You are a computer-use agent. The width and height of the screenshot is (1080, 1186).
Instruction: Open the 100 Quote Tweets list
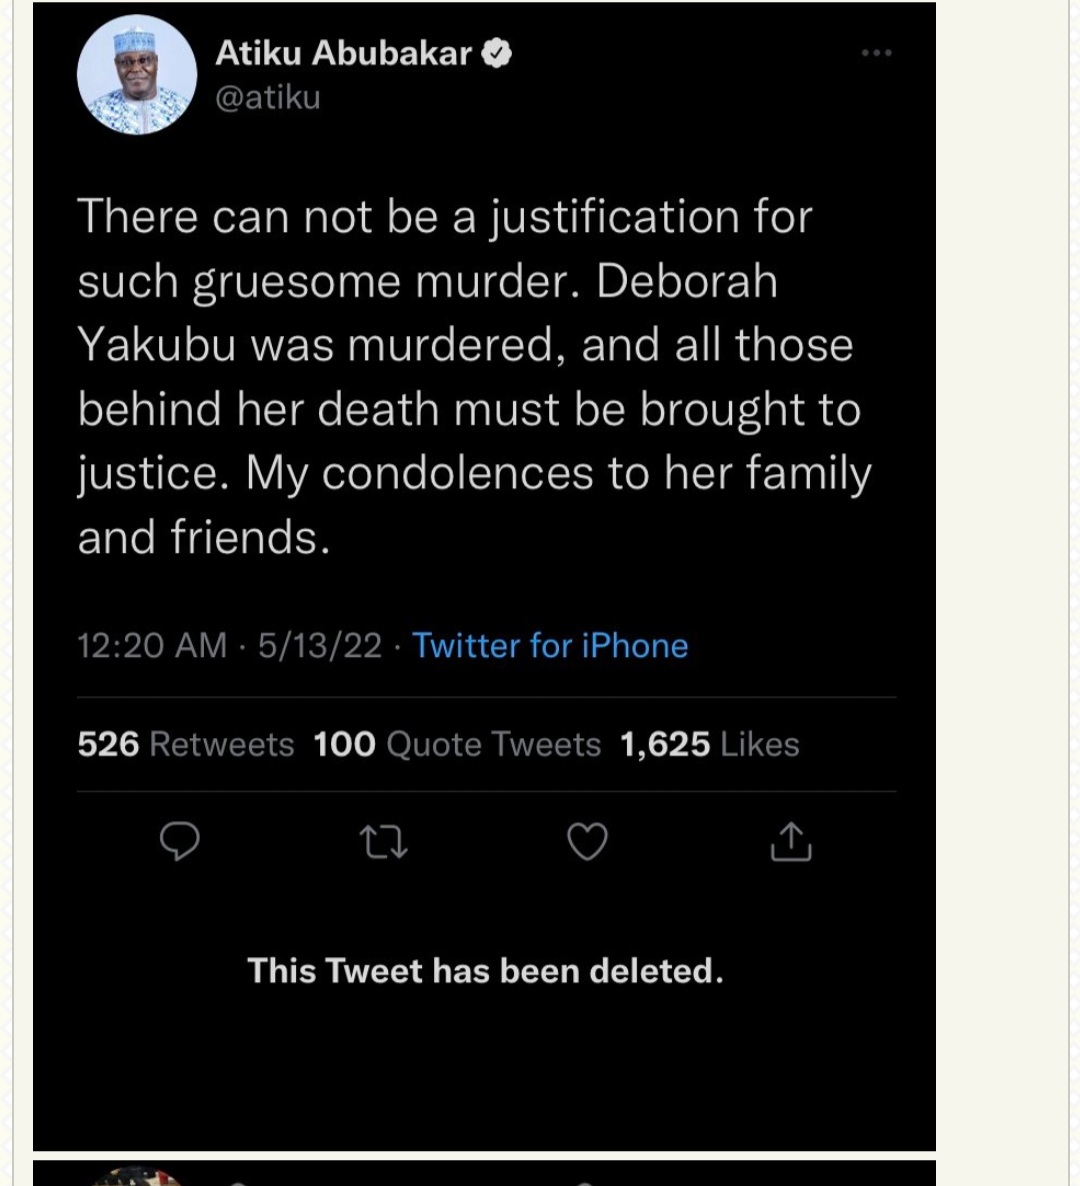(x=457, y=744)
